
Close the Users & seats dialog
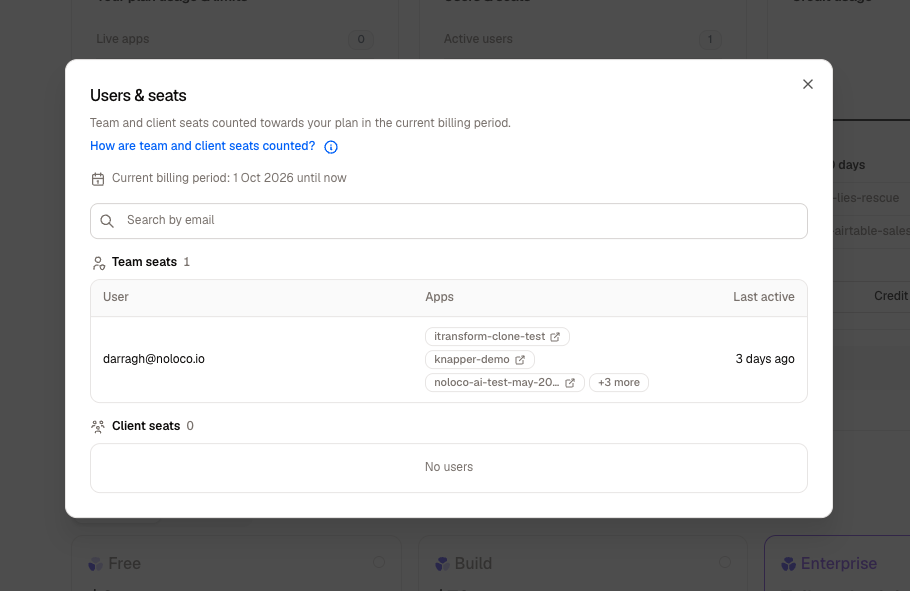807,84
